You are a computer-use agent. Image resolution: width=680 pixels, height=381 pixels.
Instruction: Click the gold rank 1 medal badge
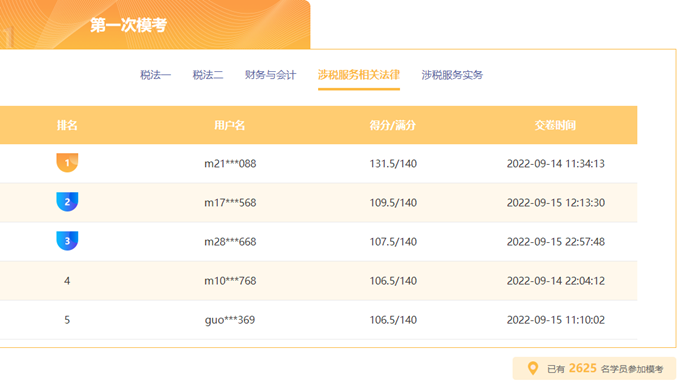(x=67, y=163)
